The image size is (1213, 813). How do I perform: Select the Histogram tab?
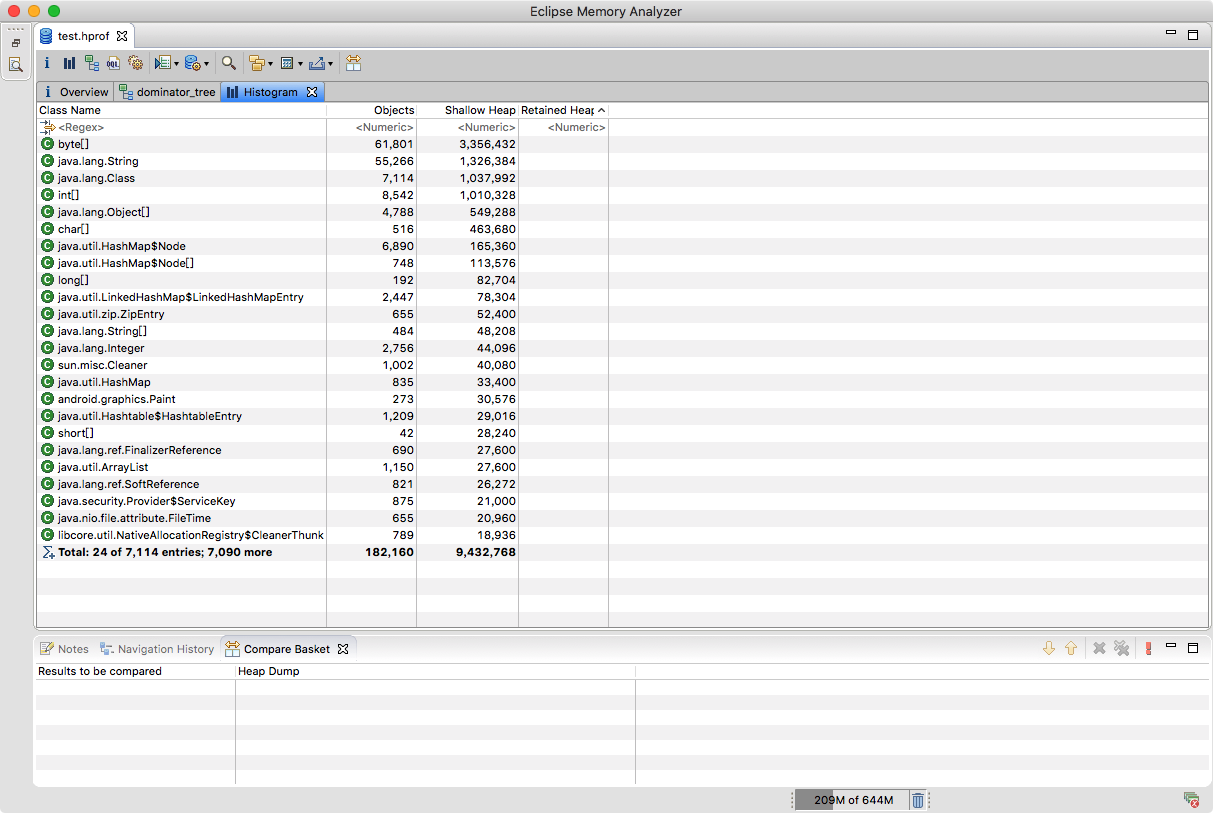pos(262,92)
